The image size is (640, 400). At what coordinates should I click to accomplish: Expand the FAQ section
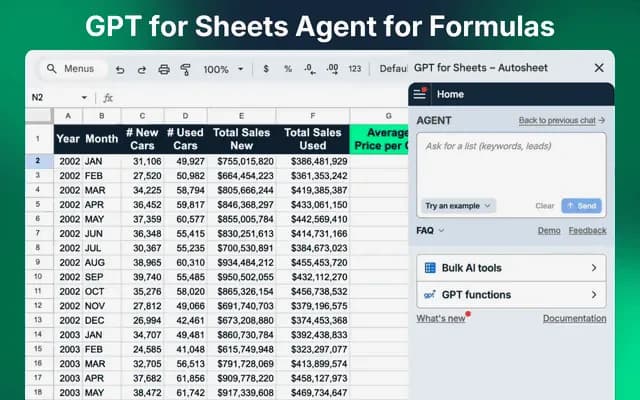coord(430,231)
